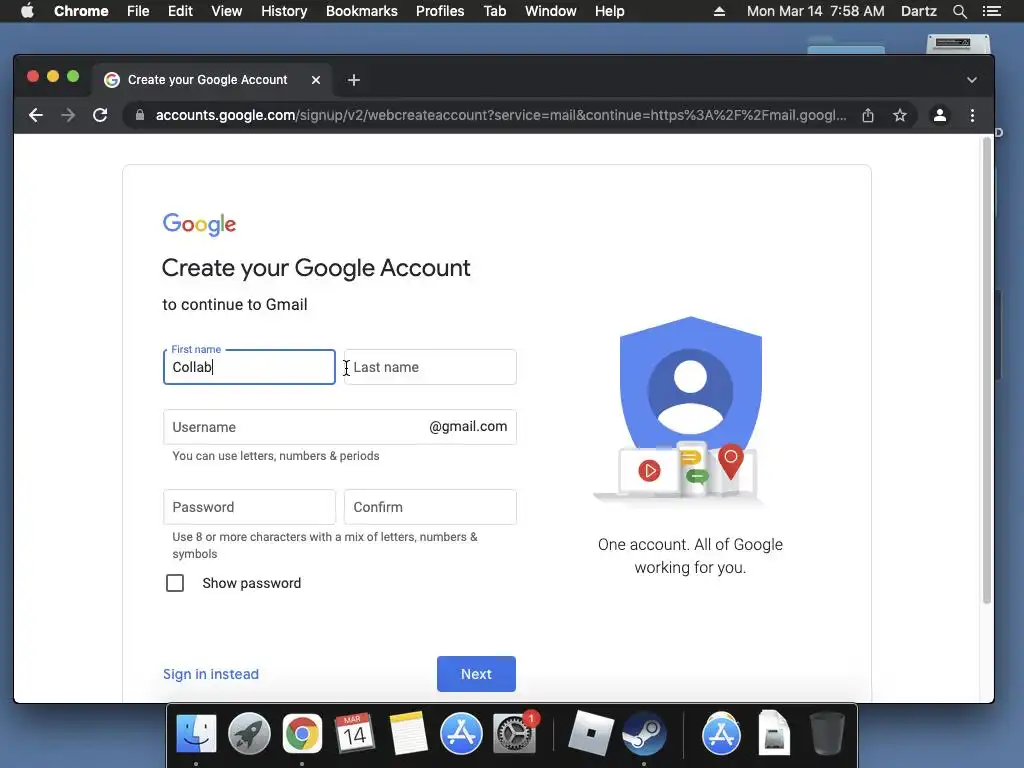Enable the Show password checkbox
Viewport: 1024px width, 768px height.
tap(175, 583)
